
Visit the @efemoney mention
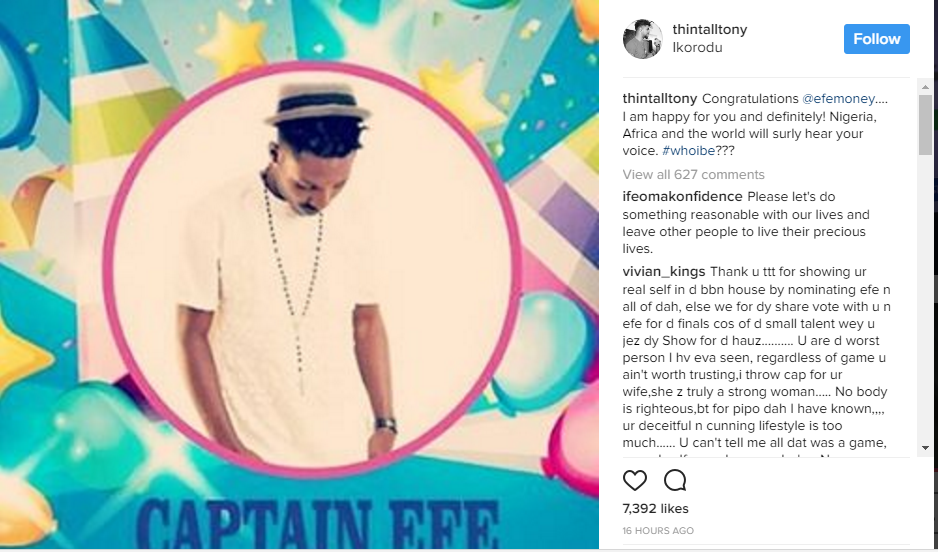[840, 99]
